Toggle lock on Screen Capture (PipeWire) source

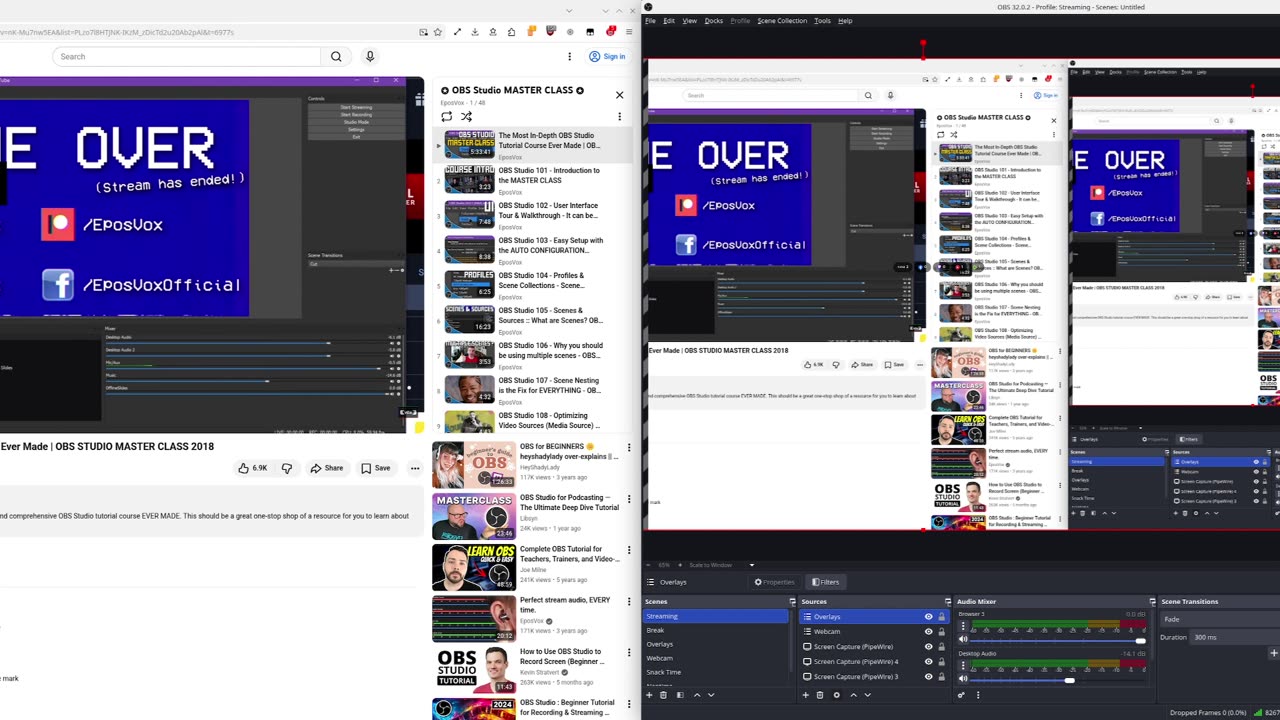point(941,647)
